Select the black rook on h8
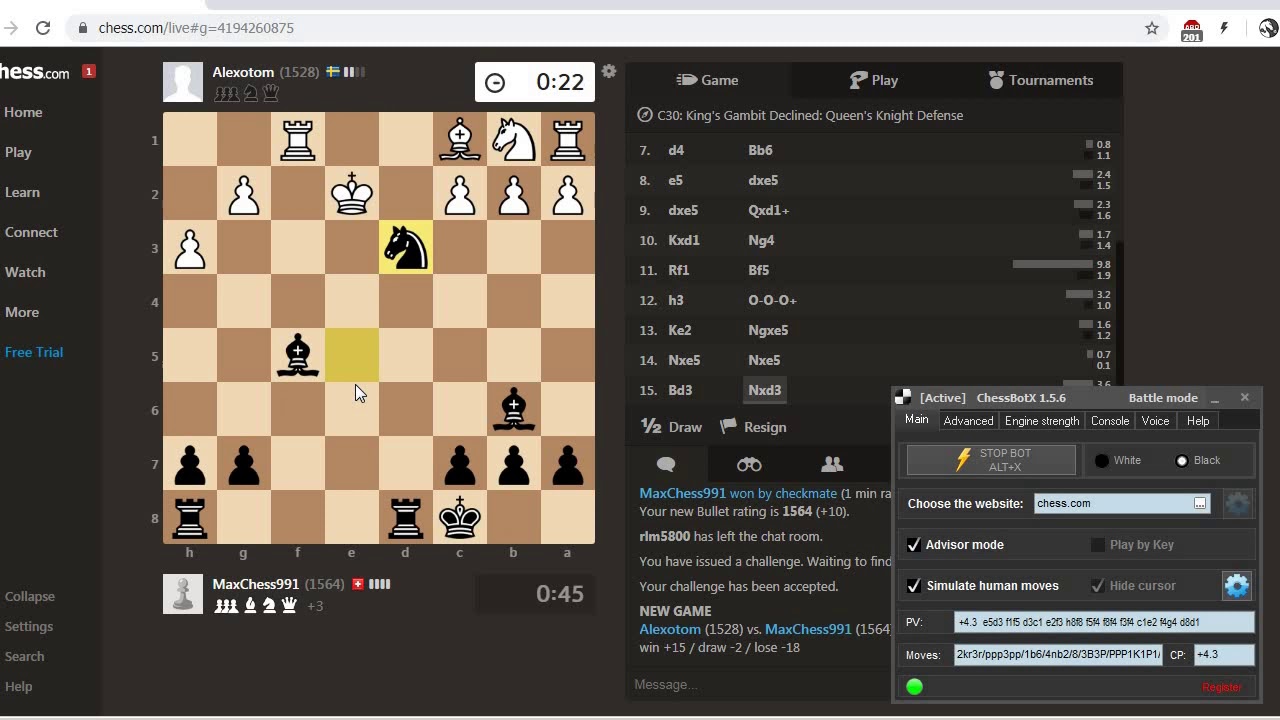1280x720 pixels. [x=190, y=518]
